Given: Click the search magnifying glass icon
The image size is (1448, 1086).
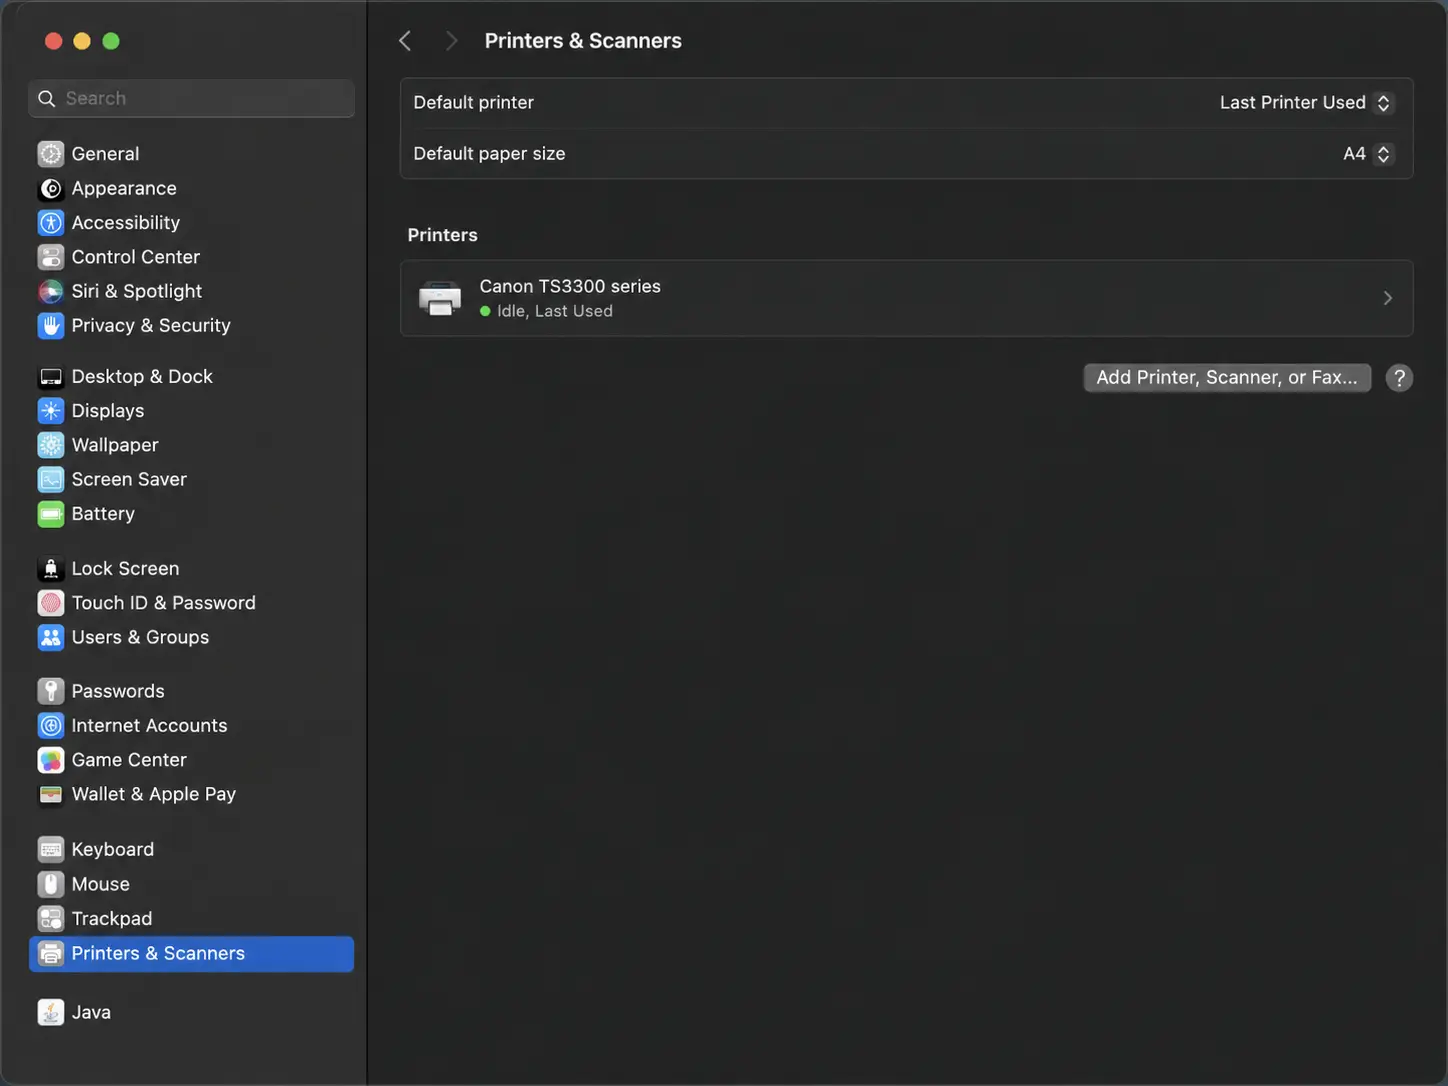Looking at the screenshot, I should 46,98.
